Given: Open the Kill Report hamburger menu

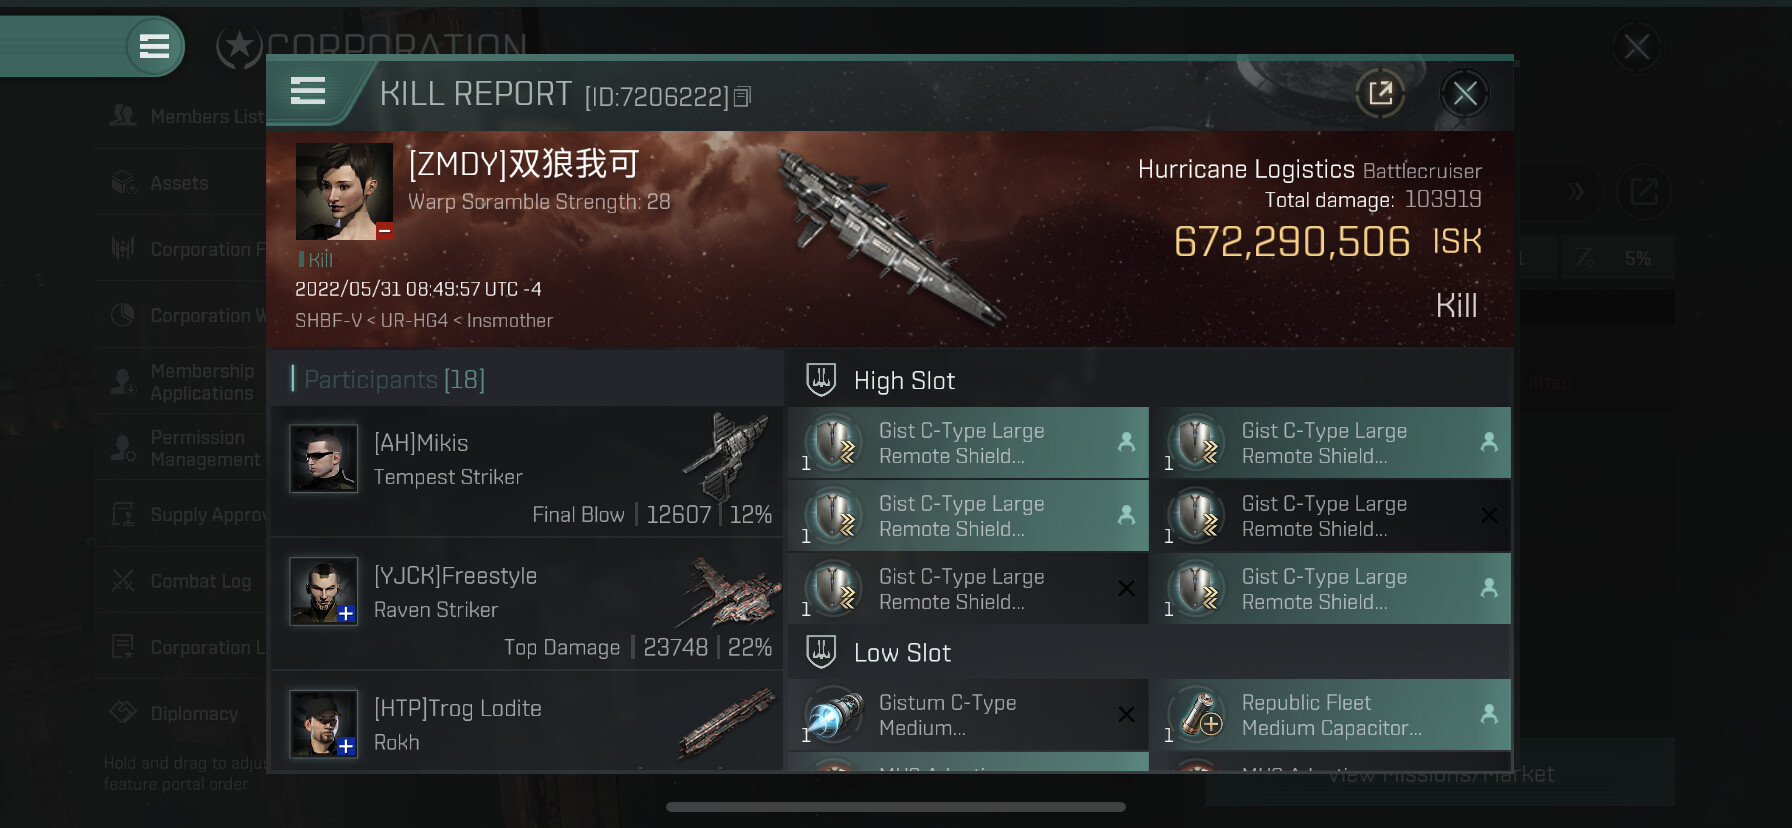Looking at the screenshot, I should coord(308,91).
